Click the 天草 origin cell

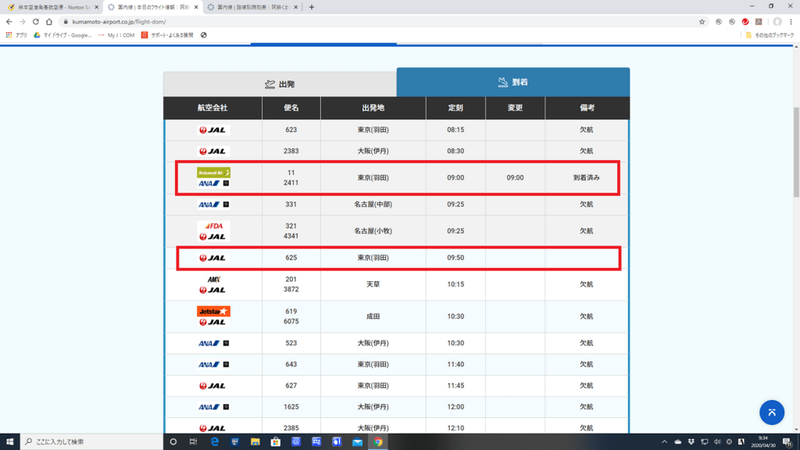[x=373, y=284]
